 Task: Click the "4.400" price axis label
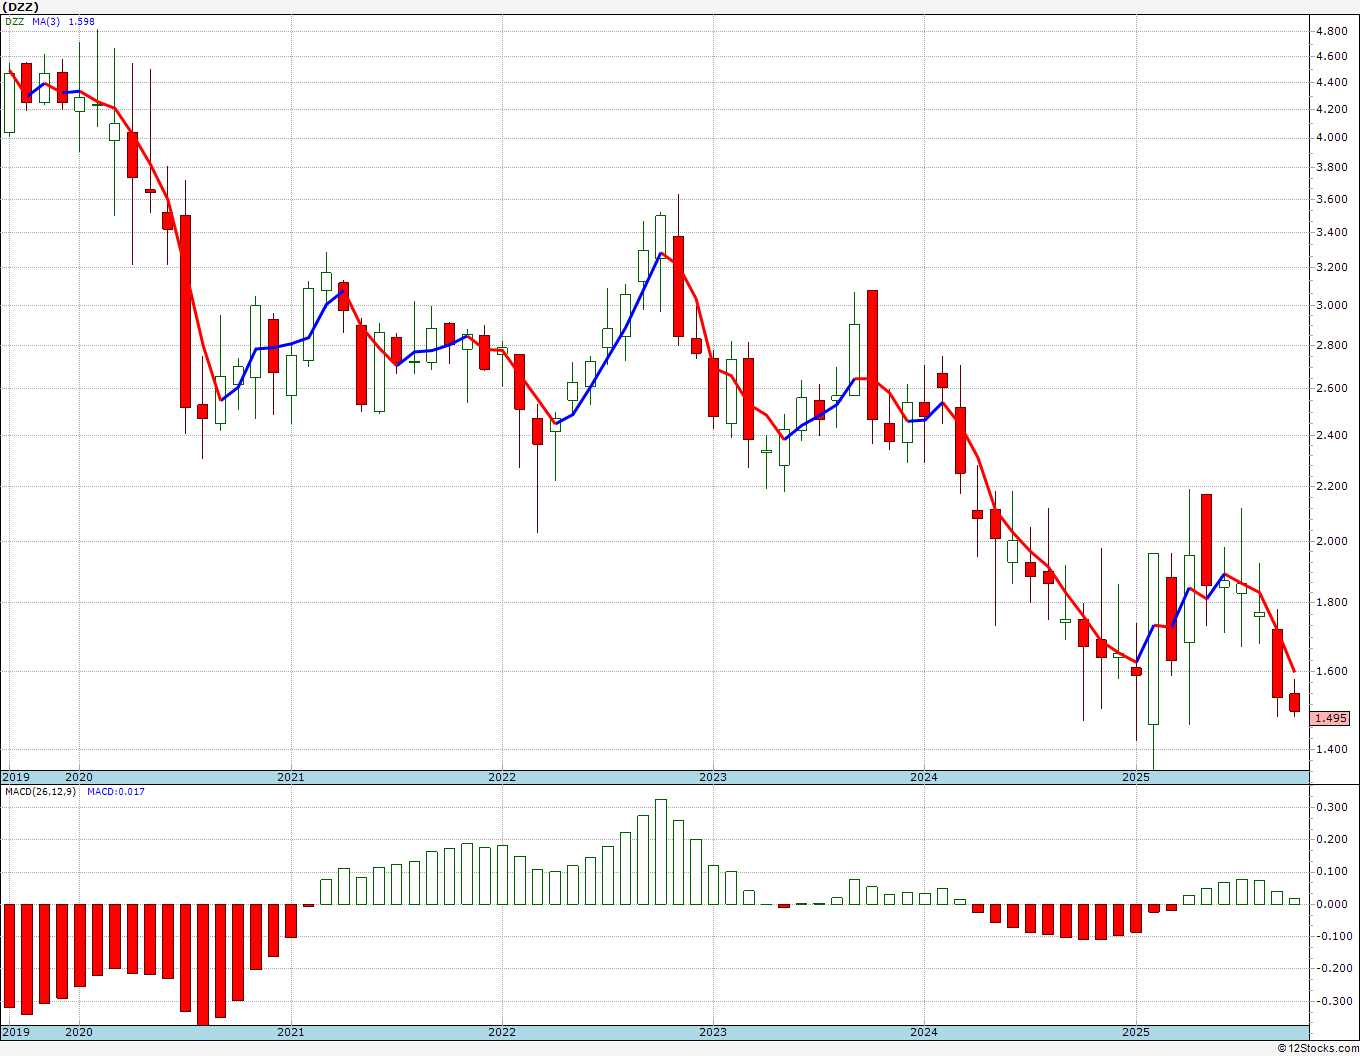pyautogui.click(x=1331, y=82)
